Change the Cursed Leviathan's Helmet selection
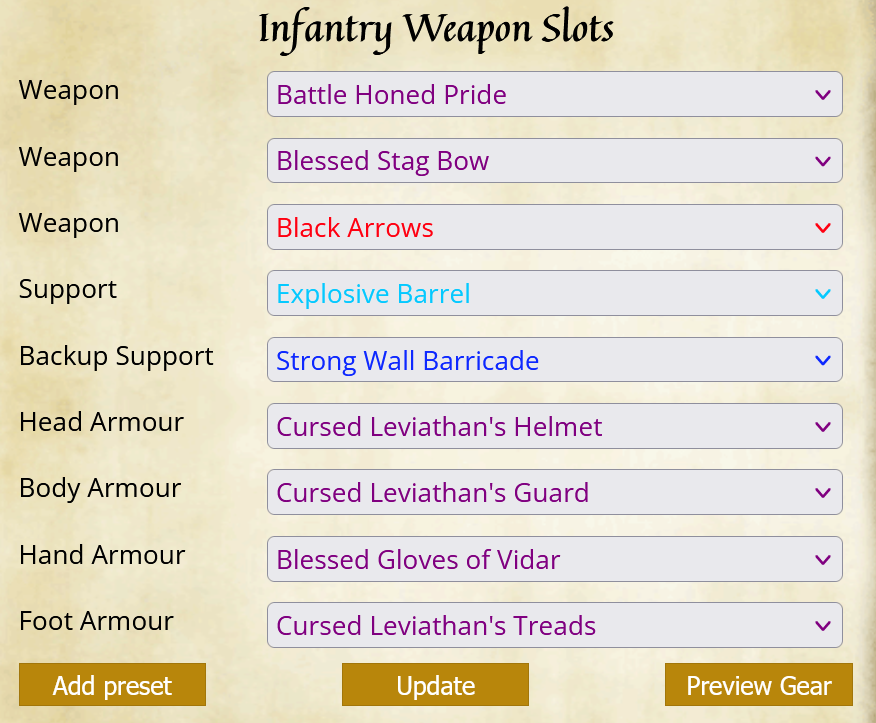 coord(555,426)
